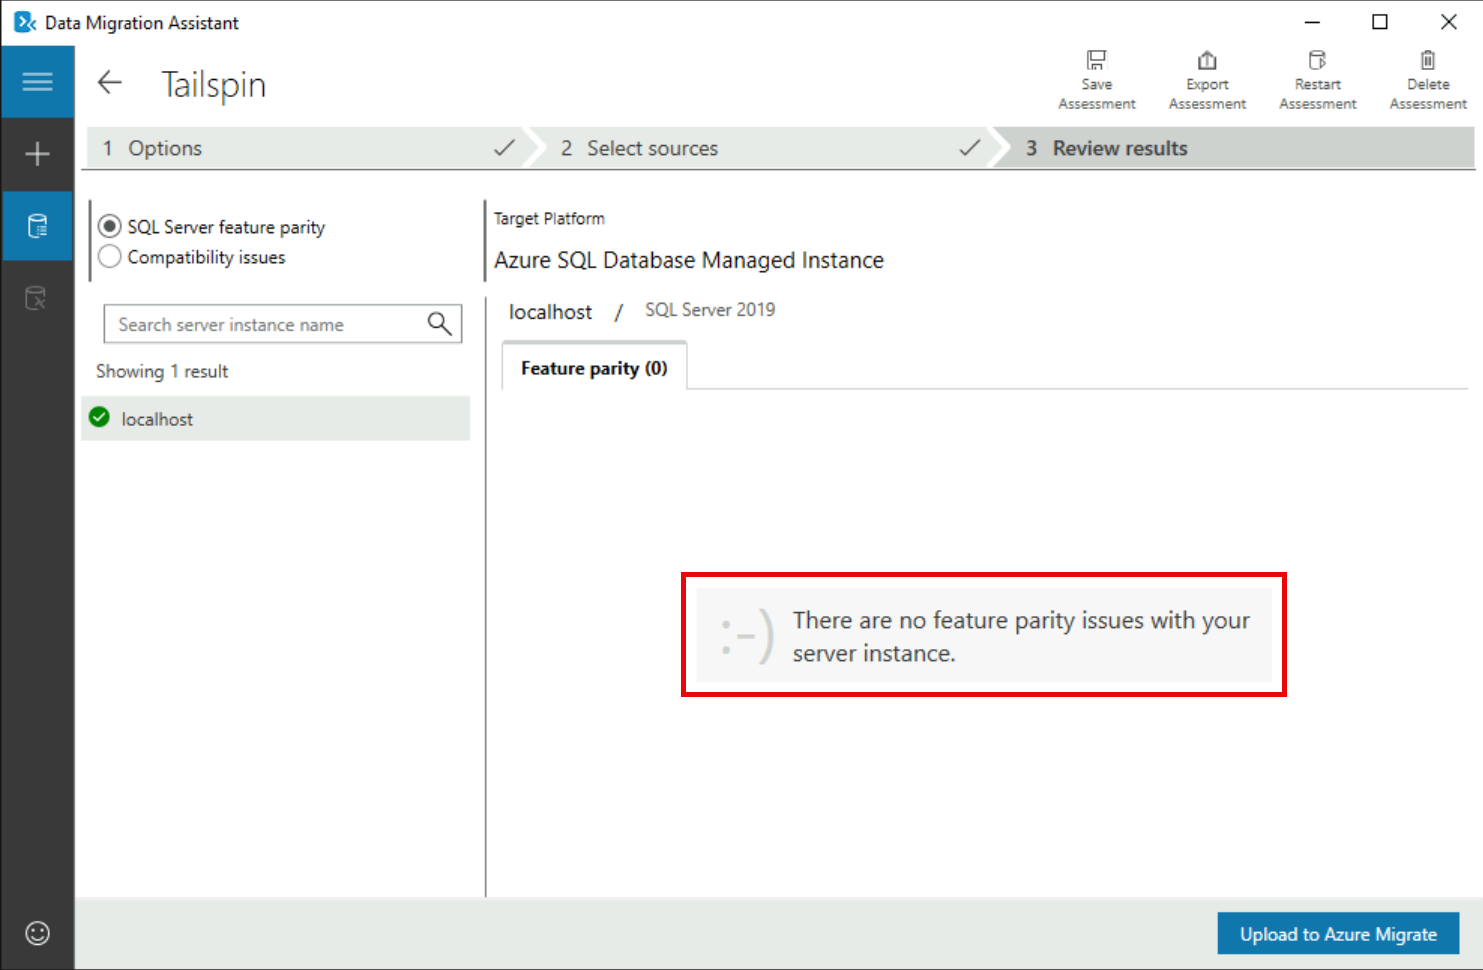
Task: Click Export Assessment icon
Action: (x=1207, y=61)
